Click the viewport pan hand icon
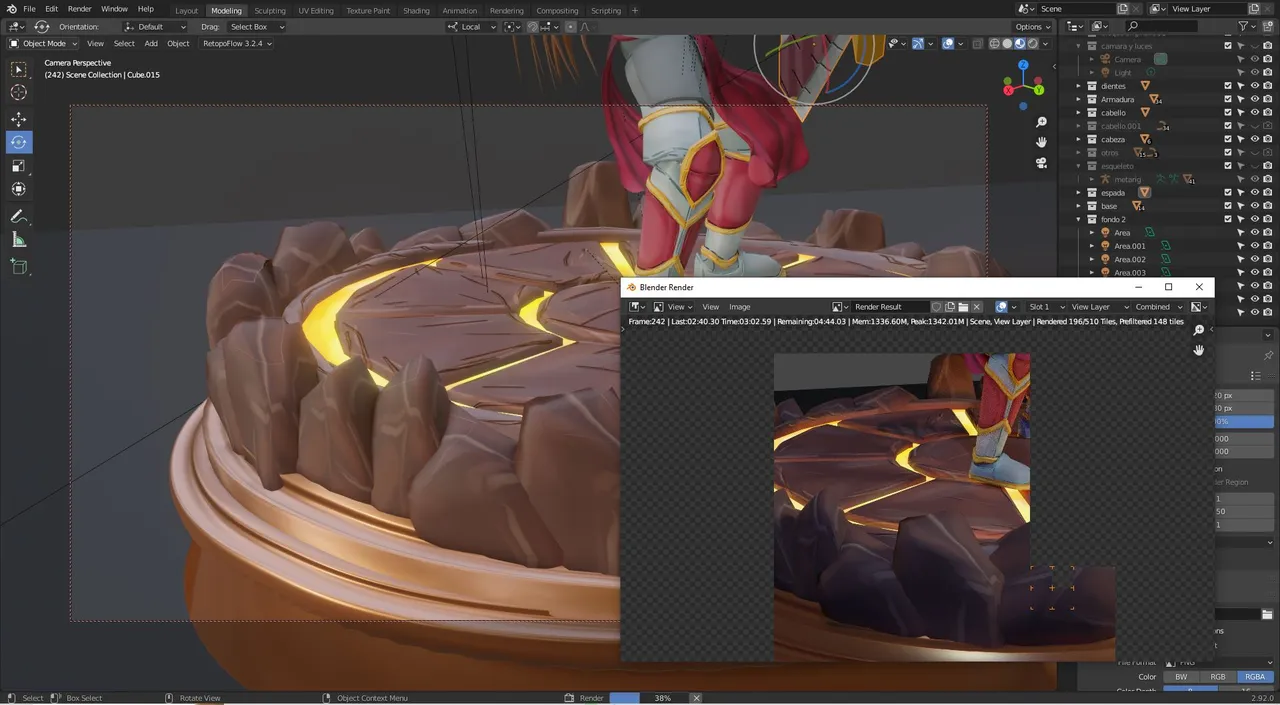The image size is (1280, 705). (1041, 142)
